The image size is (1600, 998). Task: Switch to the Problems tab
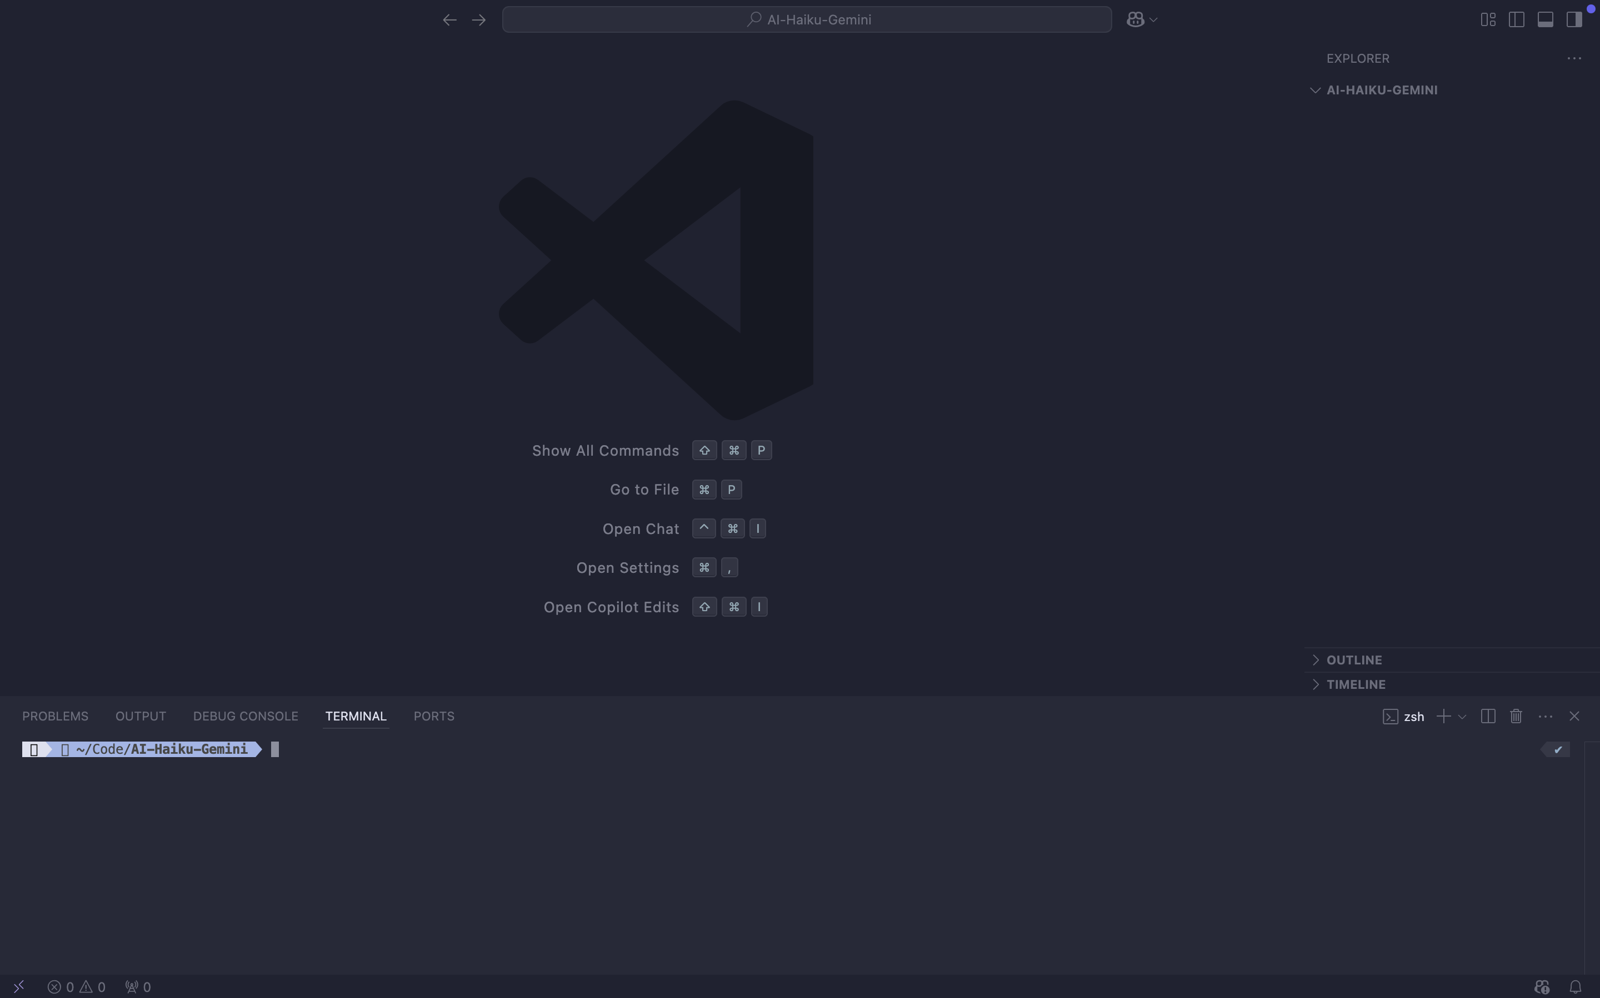coord(55,716)
